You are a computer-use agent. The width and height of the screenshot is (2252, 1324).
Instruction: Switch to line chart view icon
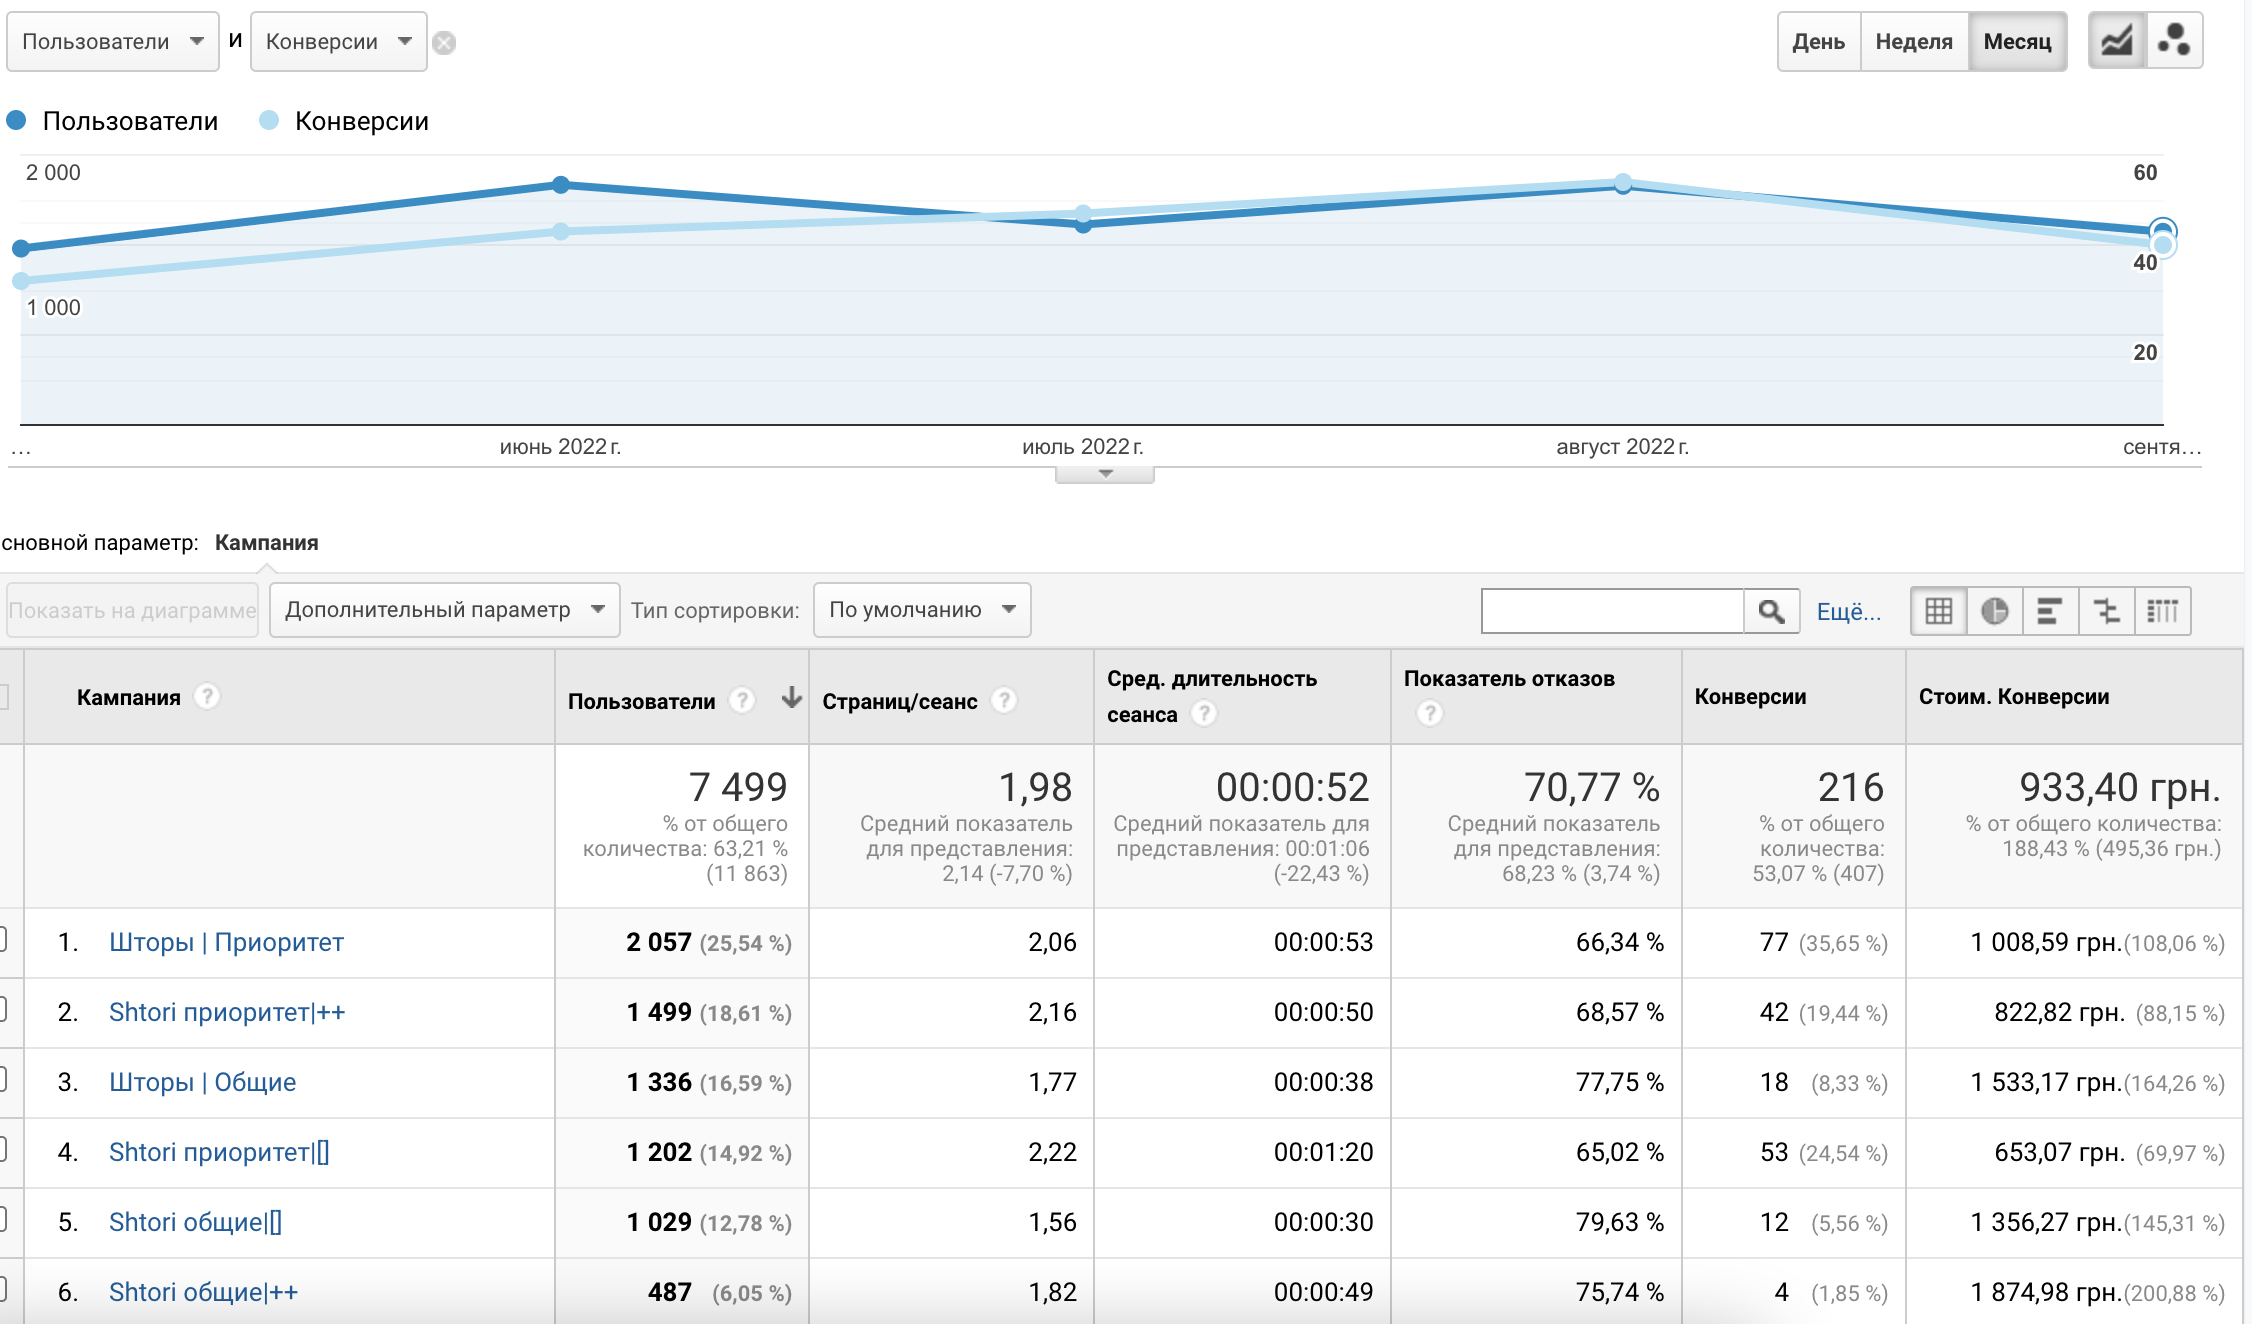[2117, 41]
